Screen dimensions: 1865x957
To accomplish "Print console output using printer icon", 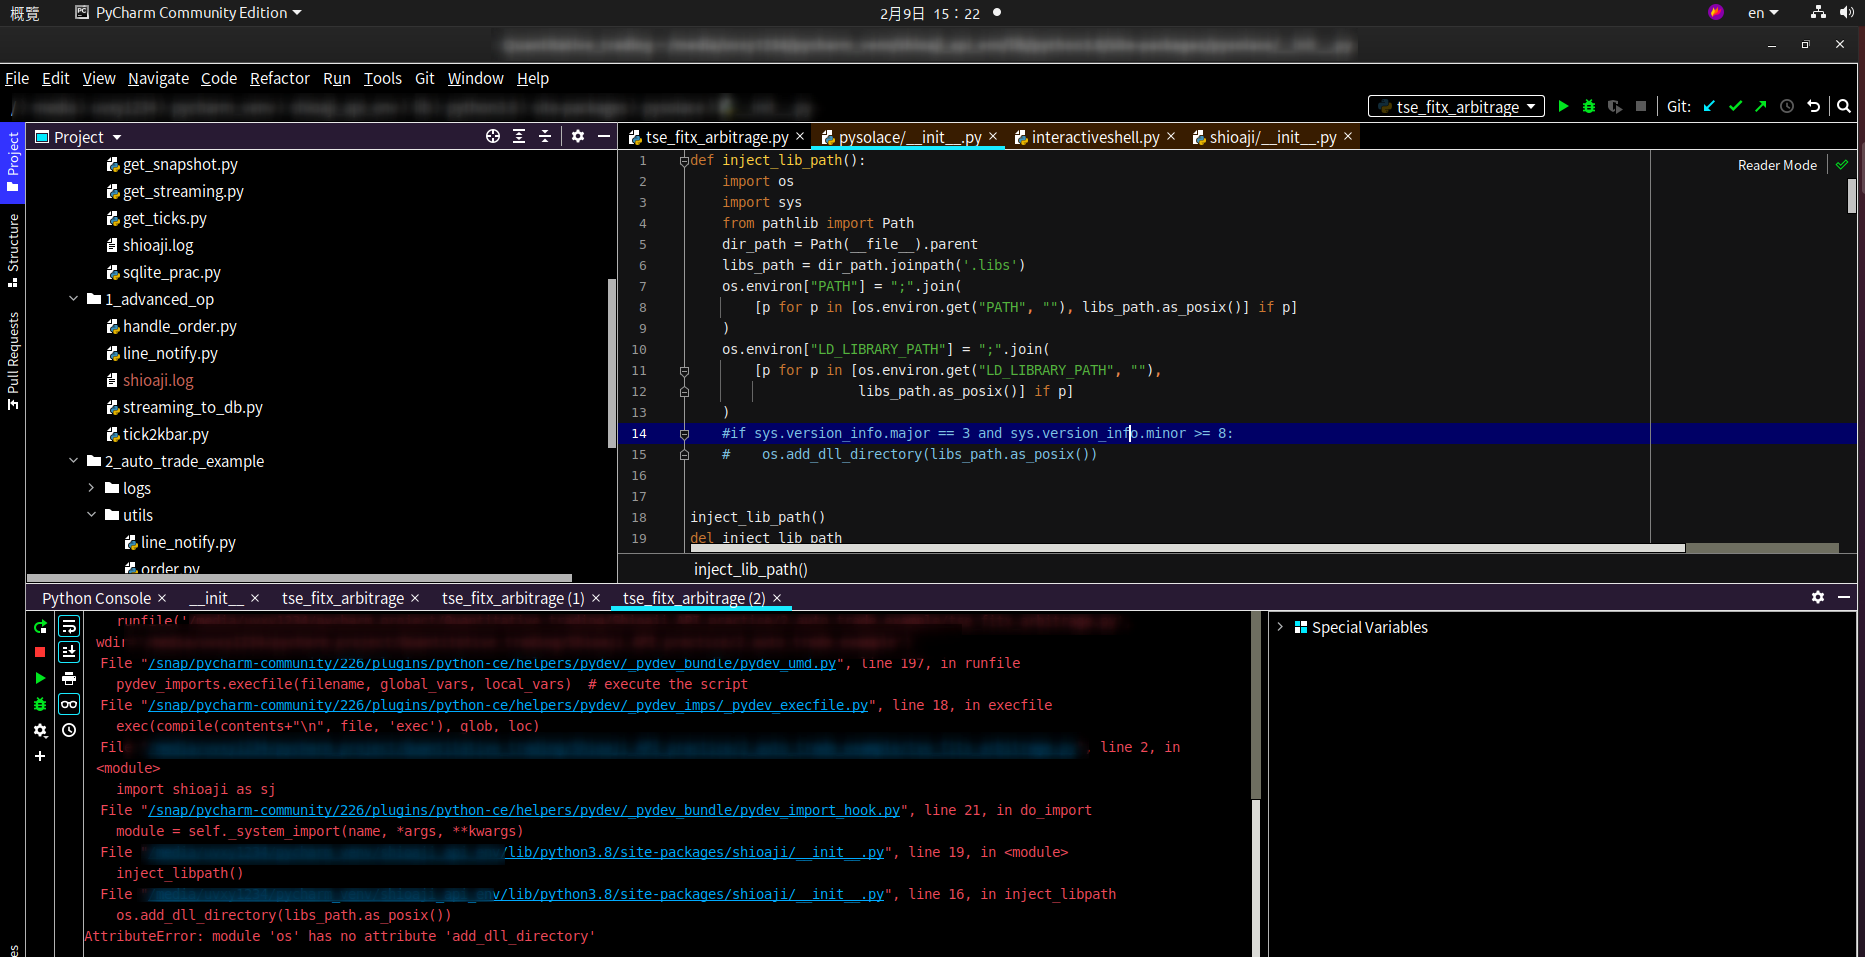I will tap(69, 679).
